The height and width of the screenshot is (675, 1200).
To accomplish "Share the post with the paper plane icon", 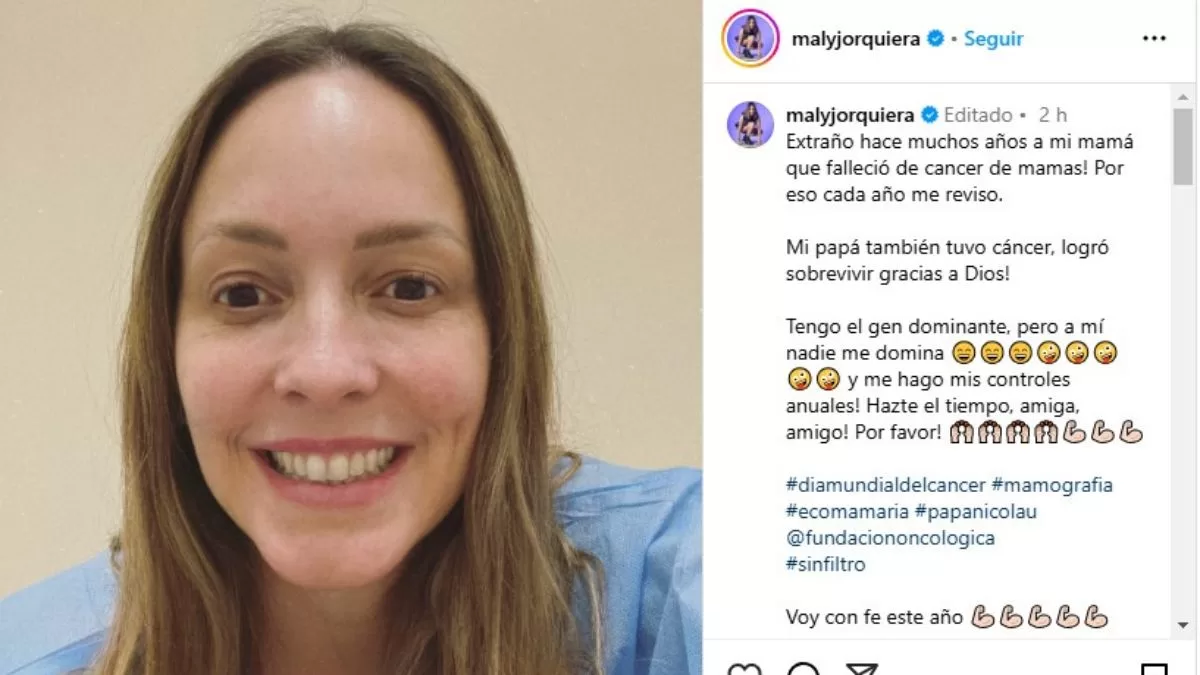I will click(x=862, y=668).
